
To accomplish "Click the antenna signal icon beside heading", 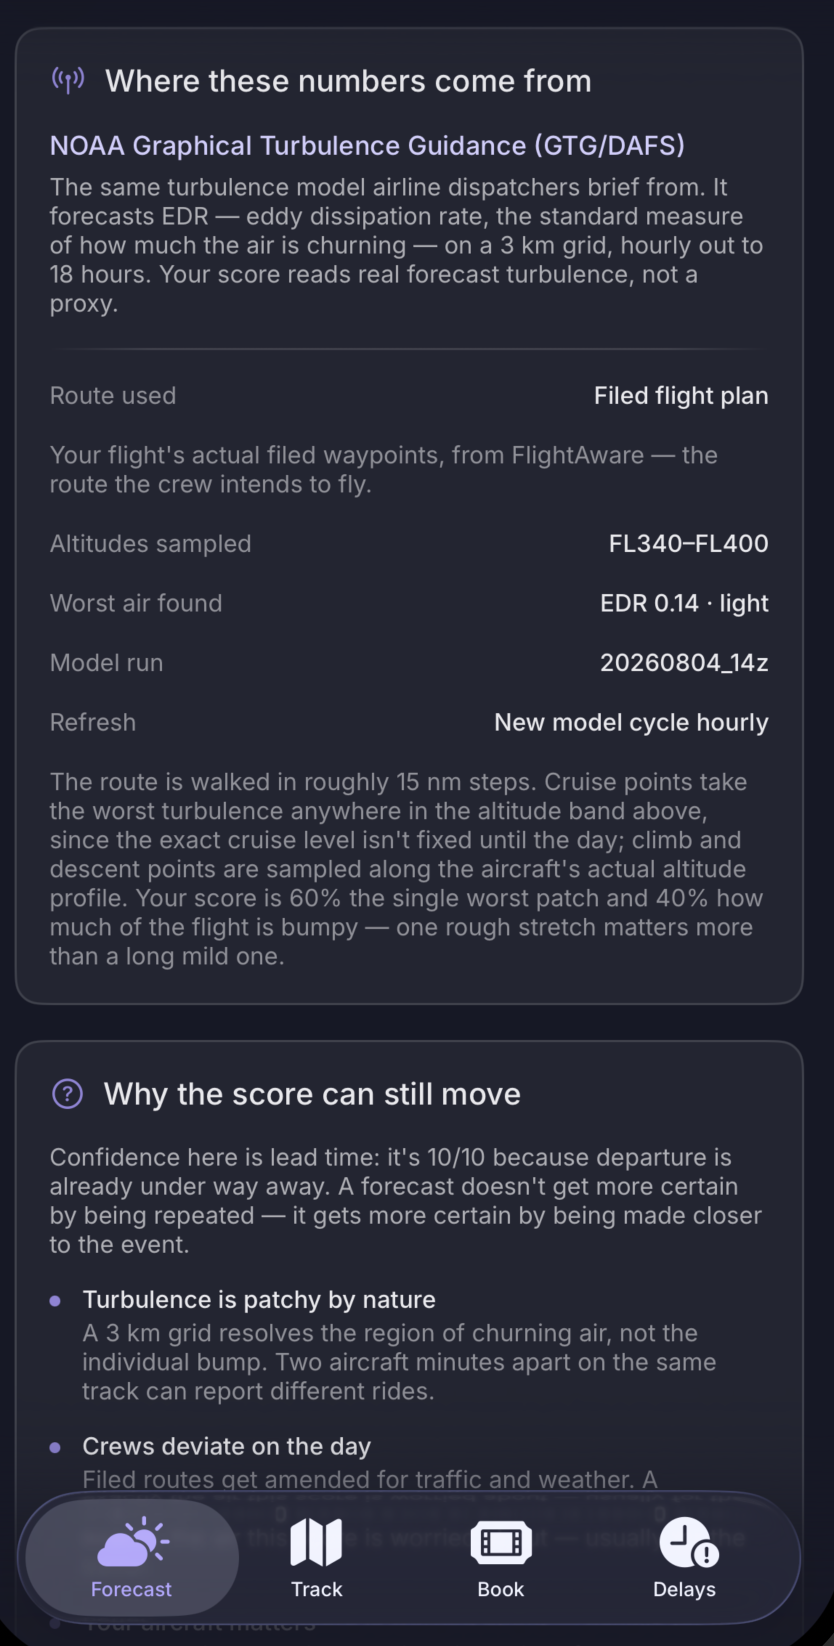I will [x=68, y=80].
